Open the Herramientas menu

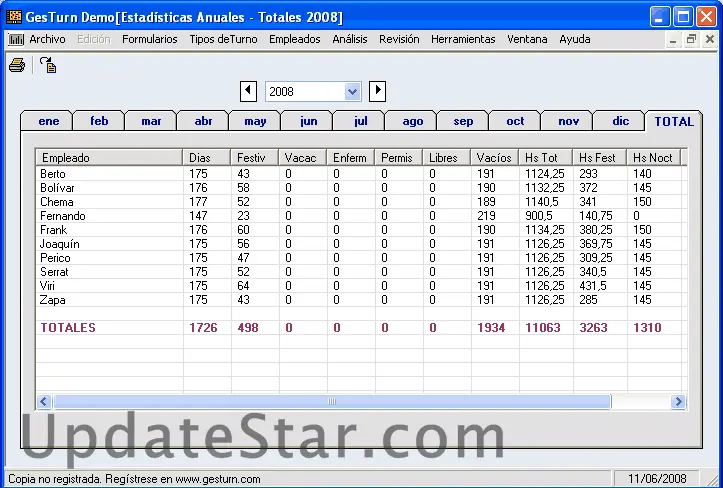click(x=463, y=39)
